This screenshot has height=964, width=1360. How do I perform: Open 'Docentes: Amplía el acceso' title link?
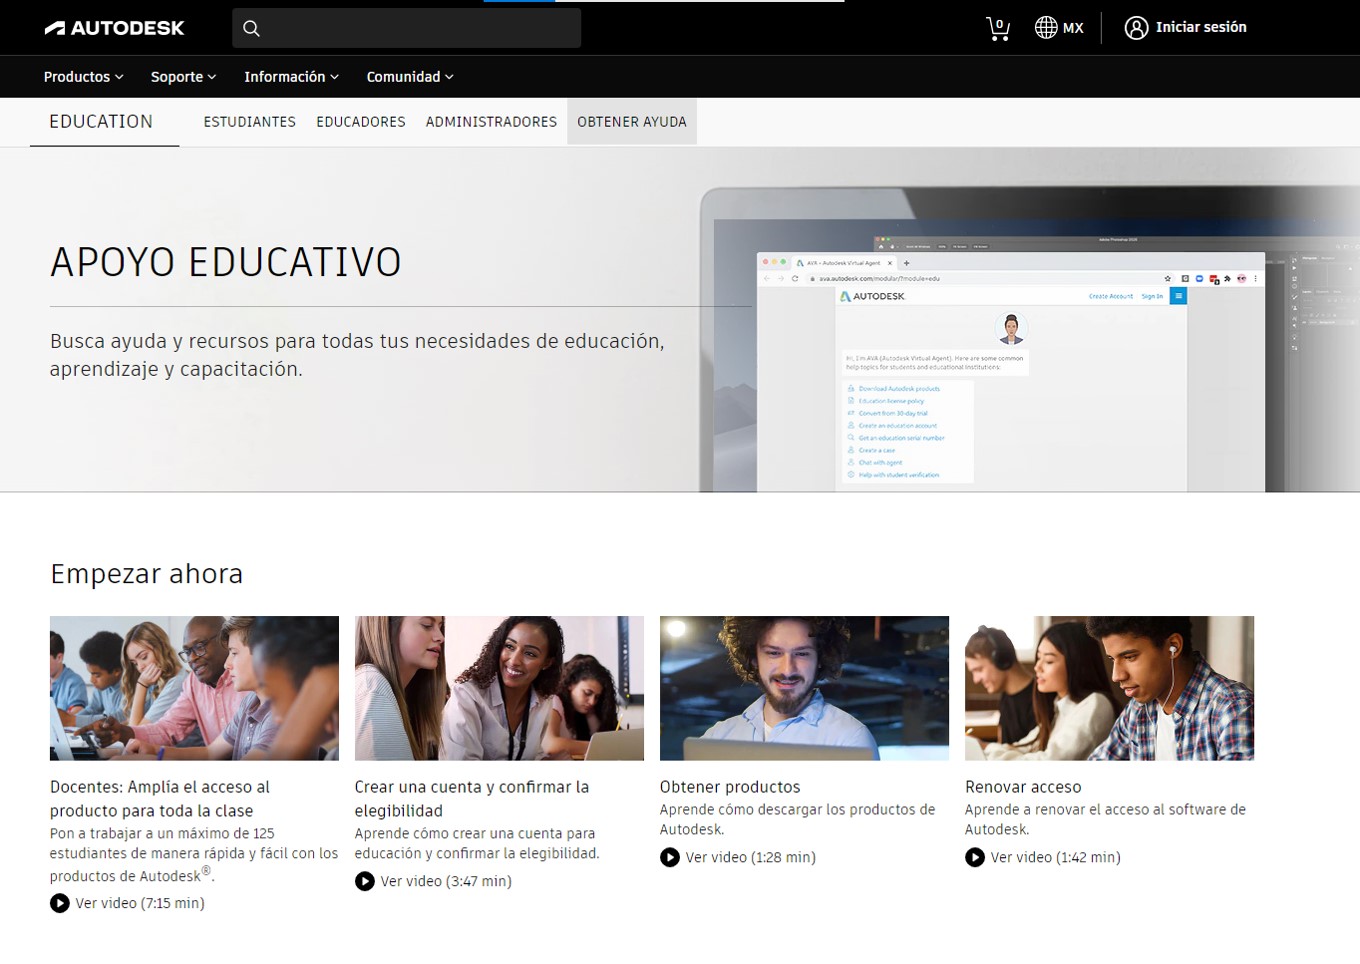tap(160, 799)
